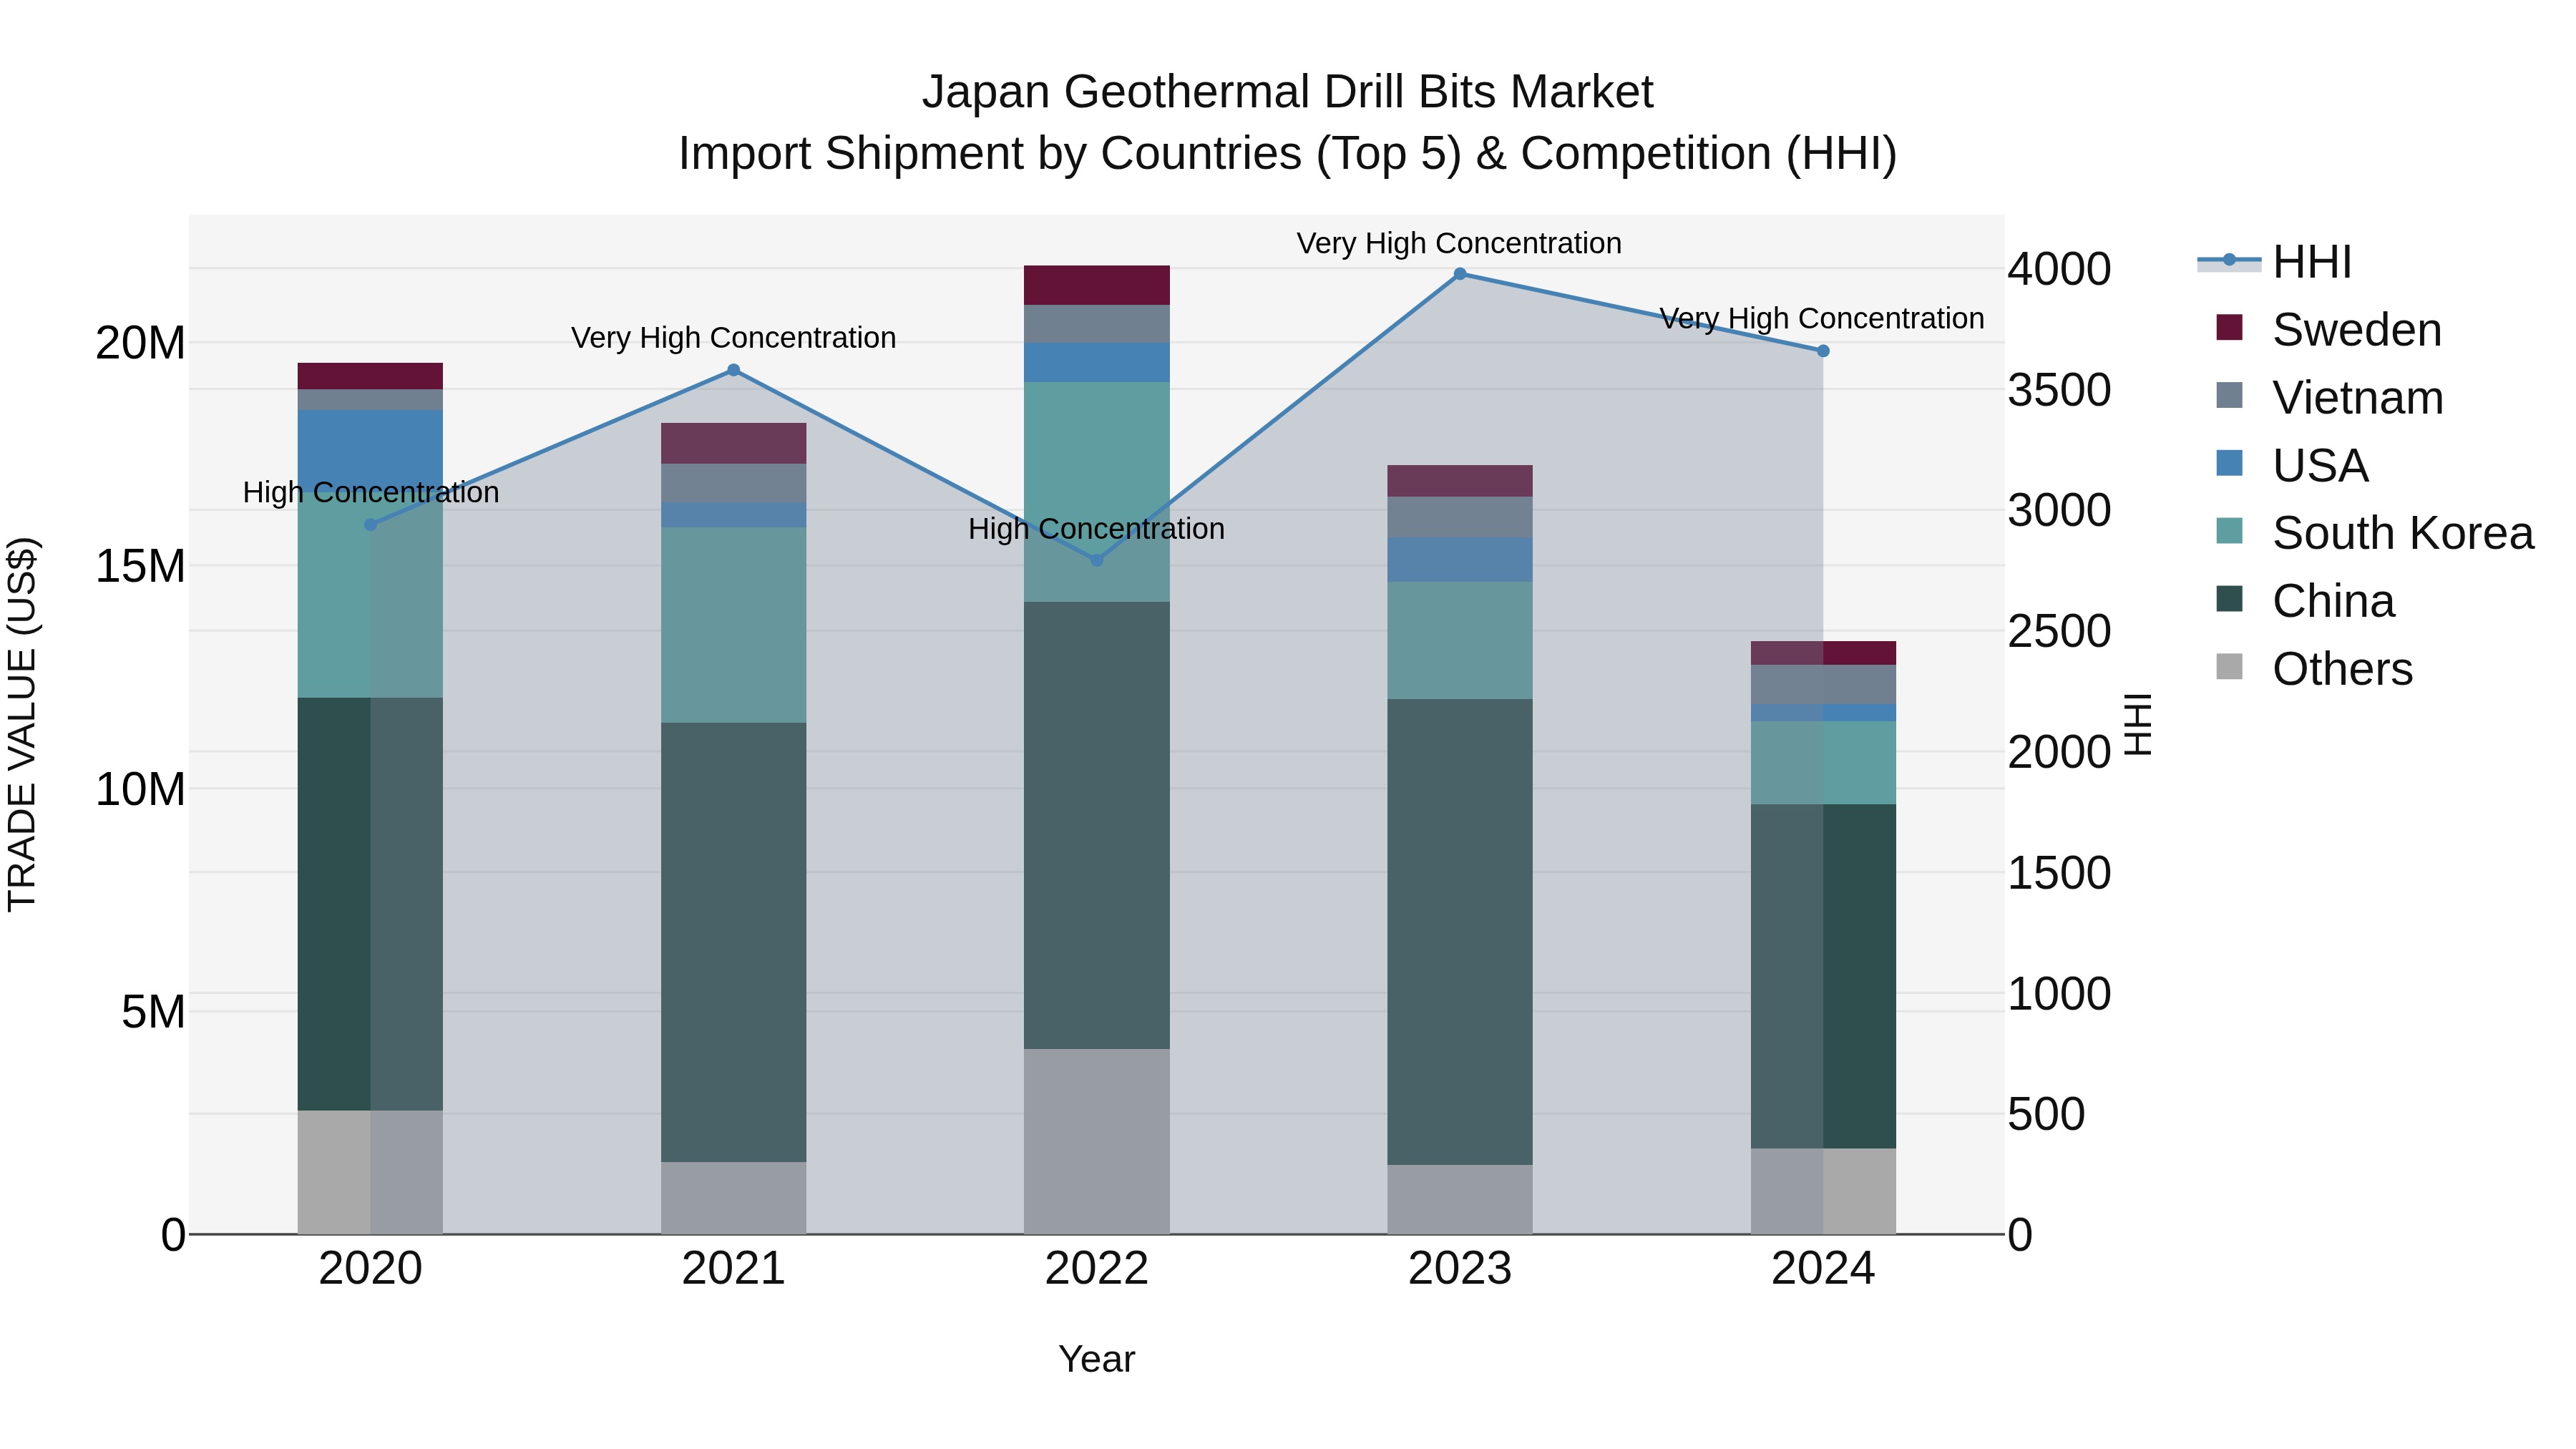
Task: Click the 2020 USA bar segment
Action: (370, 445)
